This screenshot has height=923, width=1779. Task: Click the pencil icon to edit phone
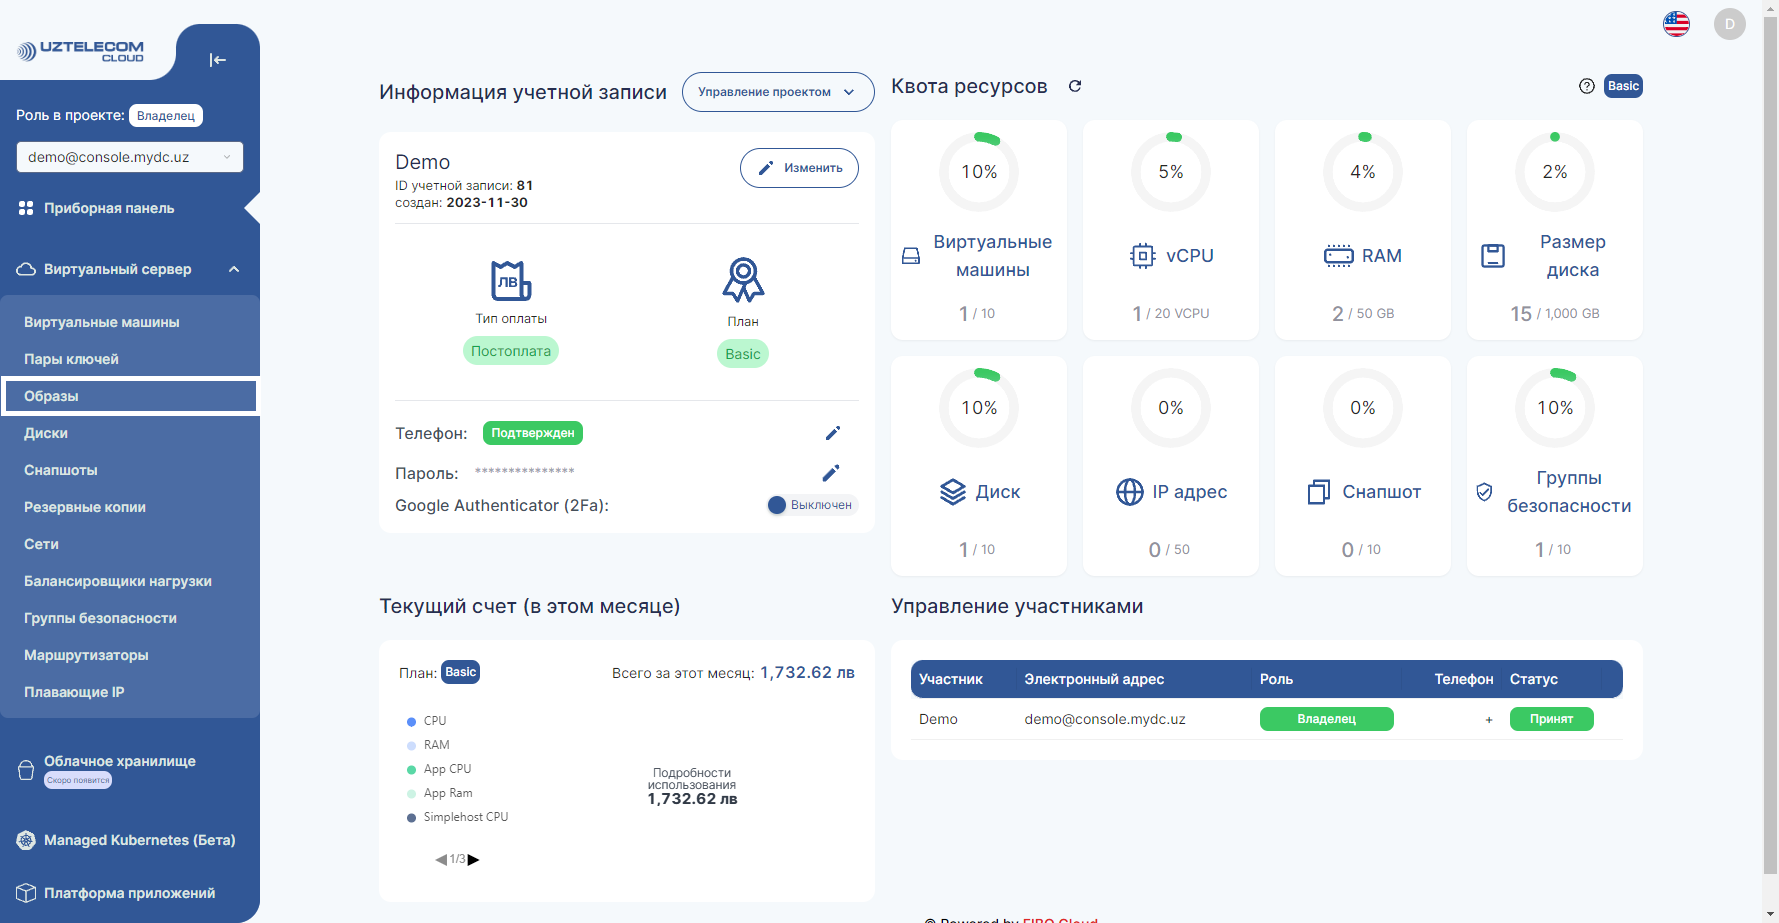point(832,433)
